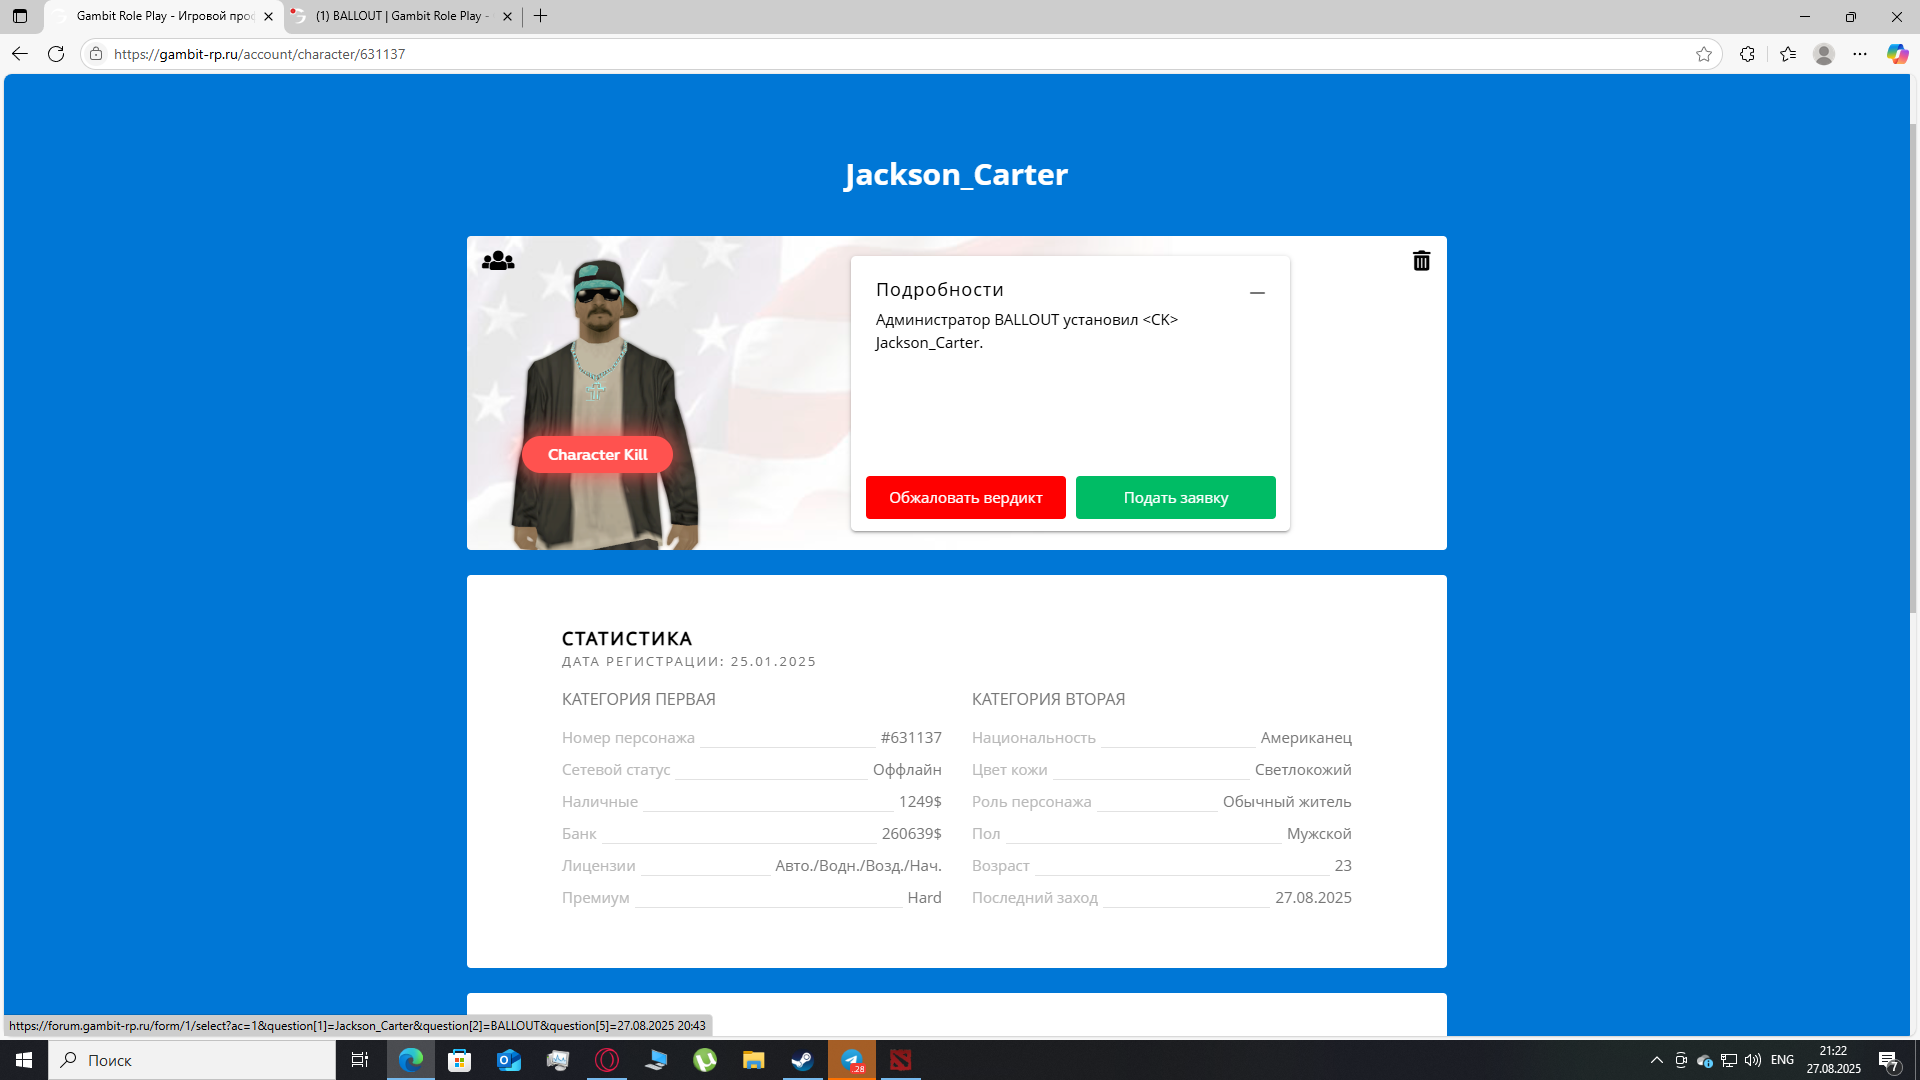
Task: Open Steam from the taskbar
Action: pyautogui.click(x=802, y=1060)
